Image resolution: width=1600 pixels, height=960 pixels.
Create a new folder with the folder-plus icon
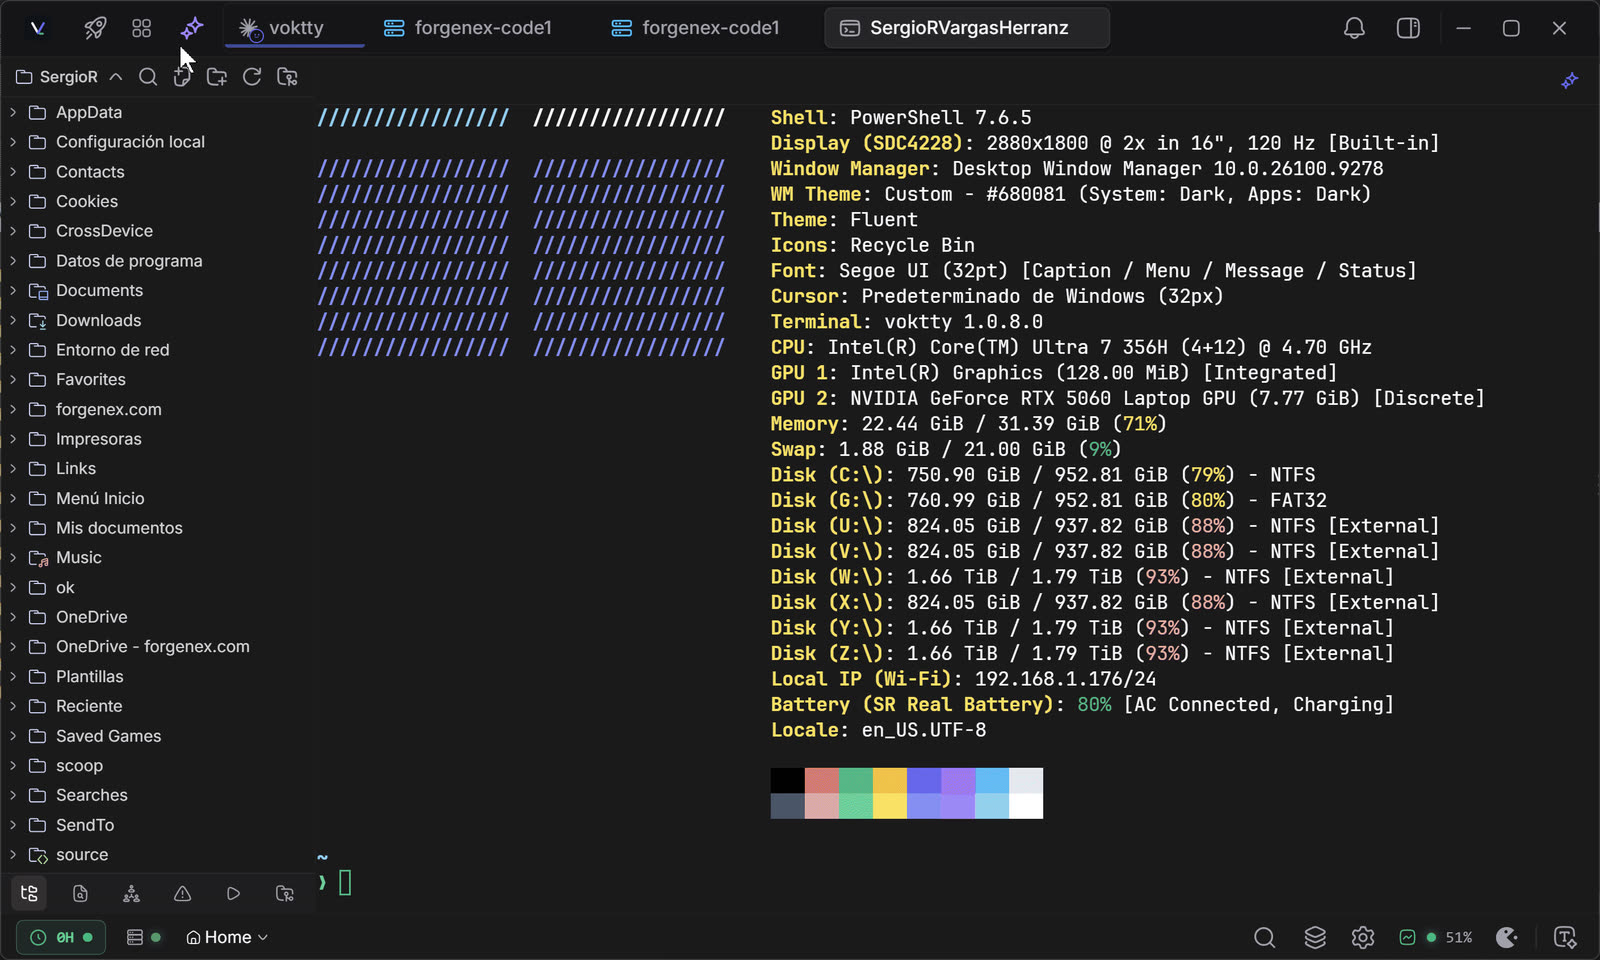point(217,77)
